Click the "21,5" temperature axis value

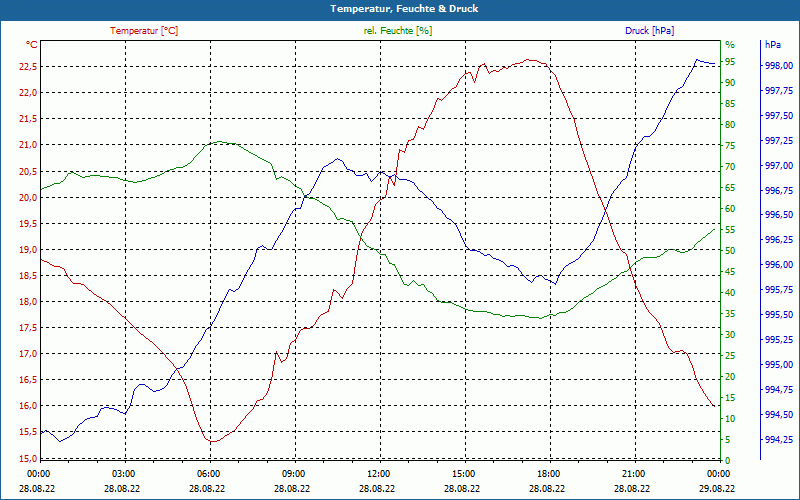(x=28, y=119)
